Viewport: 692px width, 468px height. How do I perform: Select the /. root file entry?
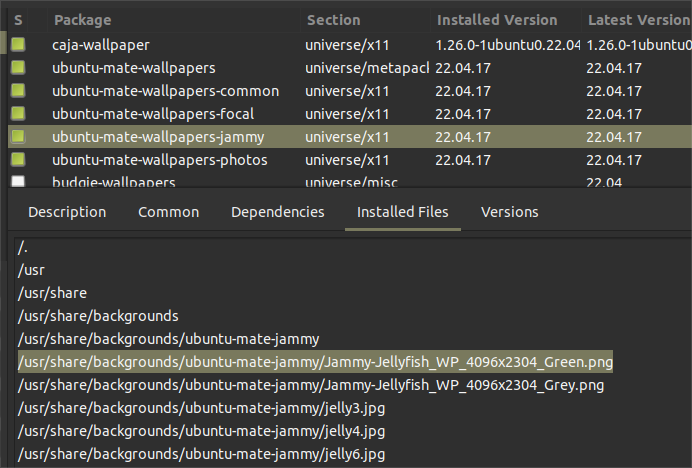click(23, 248)
